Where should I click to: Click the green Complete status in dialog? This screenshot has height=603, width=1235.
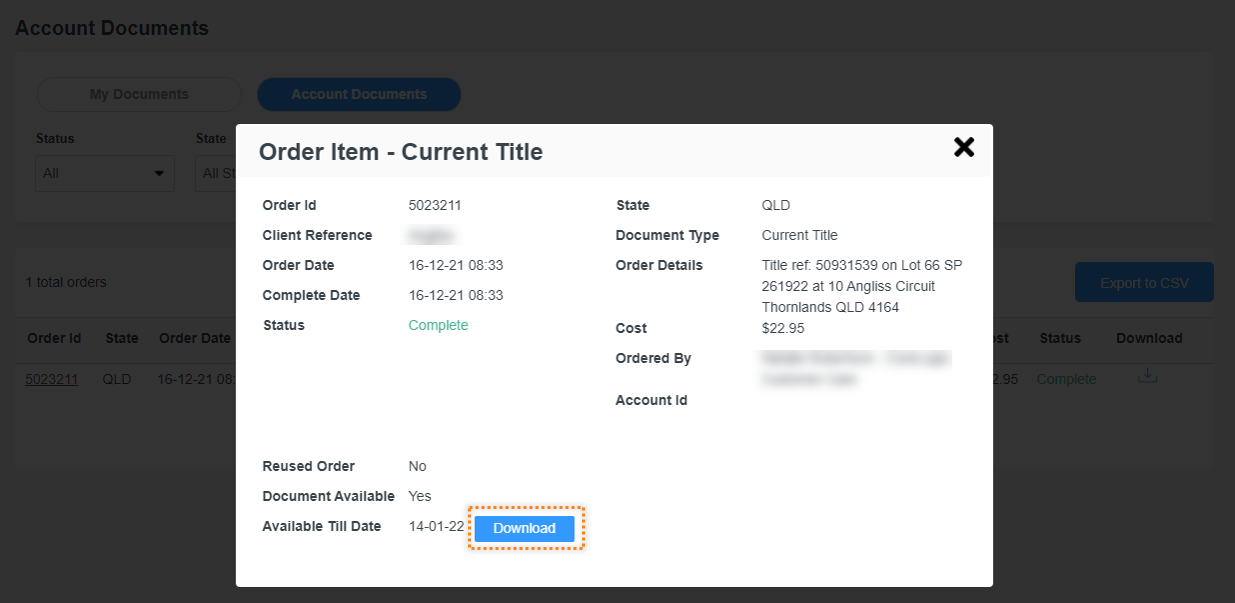click(x=438, y=325)
